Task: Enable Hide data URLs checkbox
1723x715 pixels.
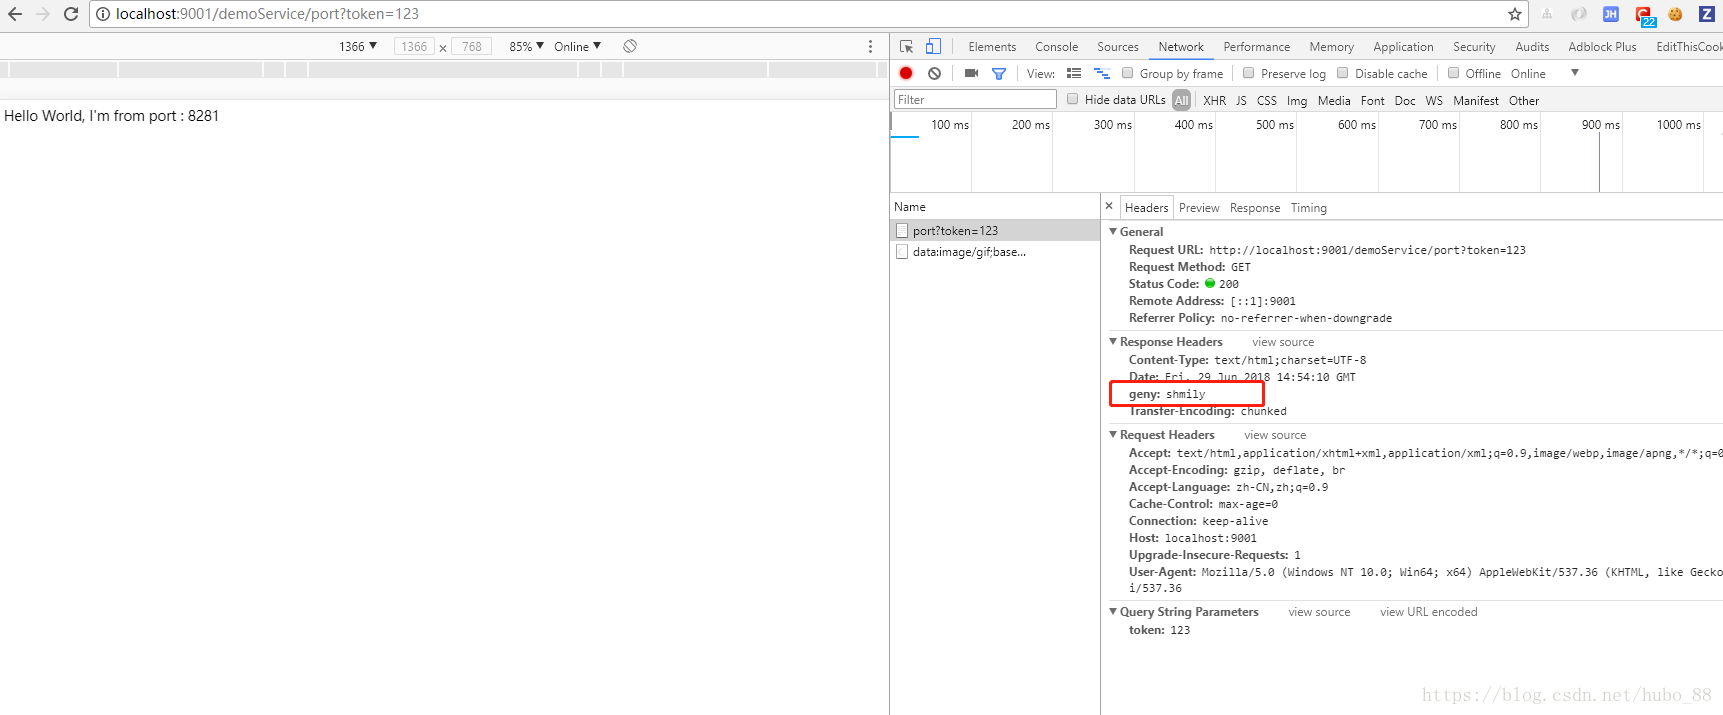Action: pyautogui.click(x=1073, y=99)
